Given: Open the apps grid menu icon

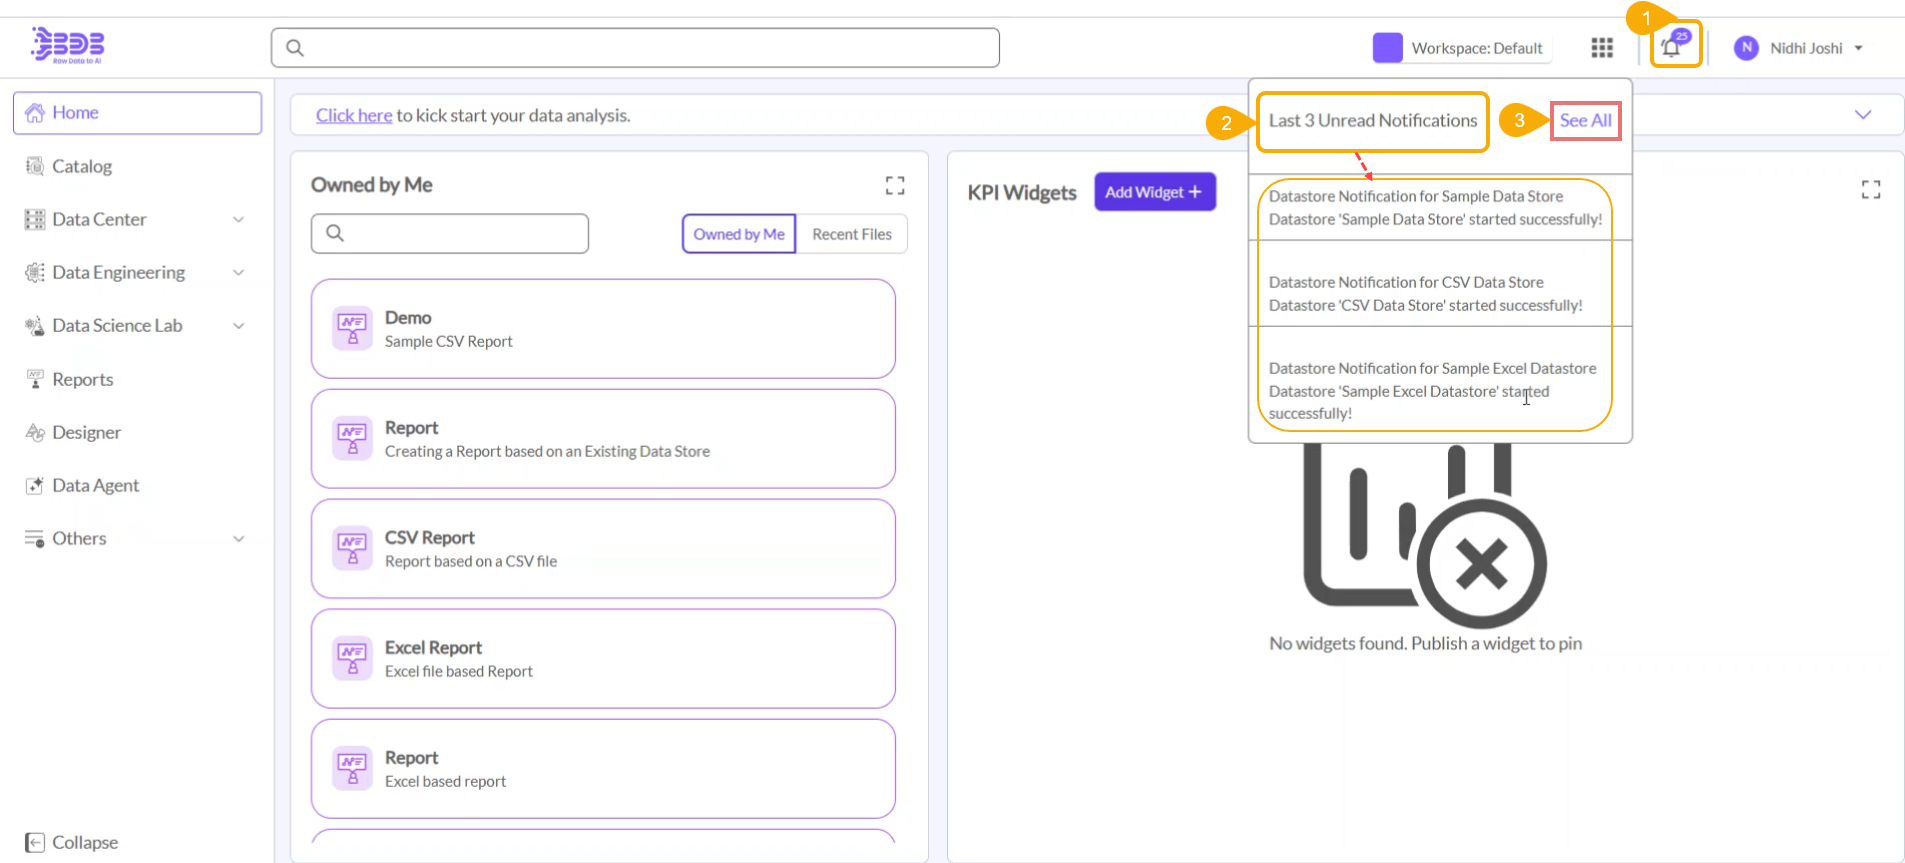Looking at the screenshot, I should coord(1602,48).
